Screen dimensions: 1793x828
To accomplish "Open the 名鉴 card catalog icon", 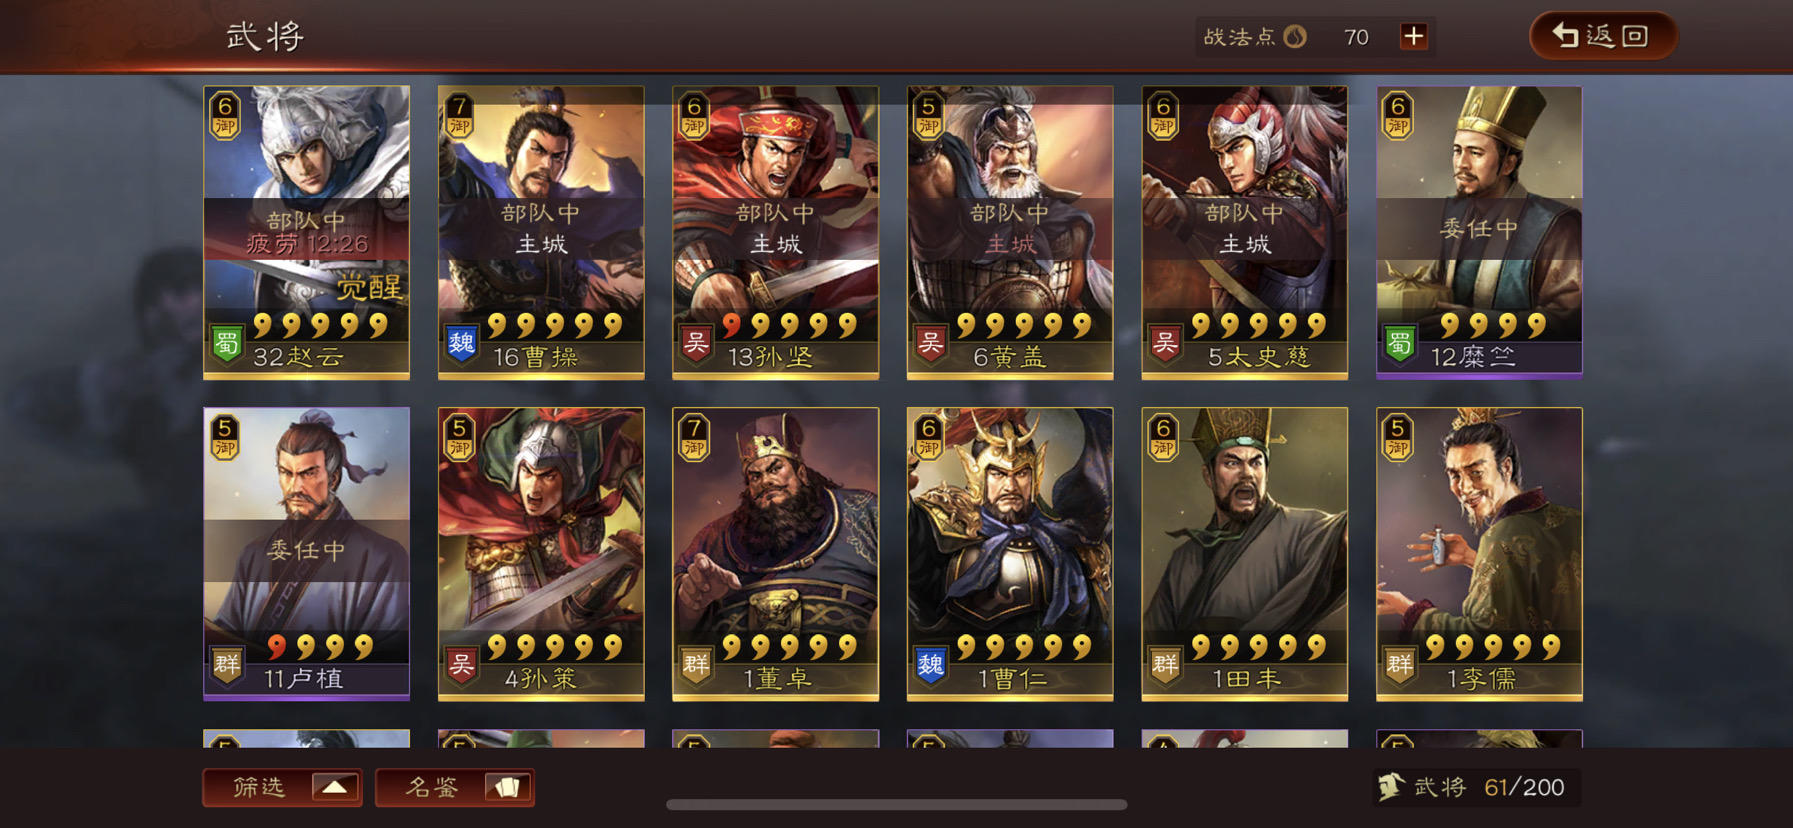I will (507, 787).
